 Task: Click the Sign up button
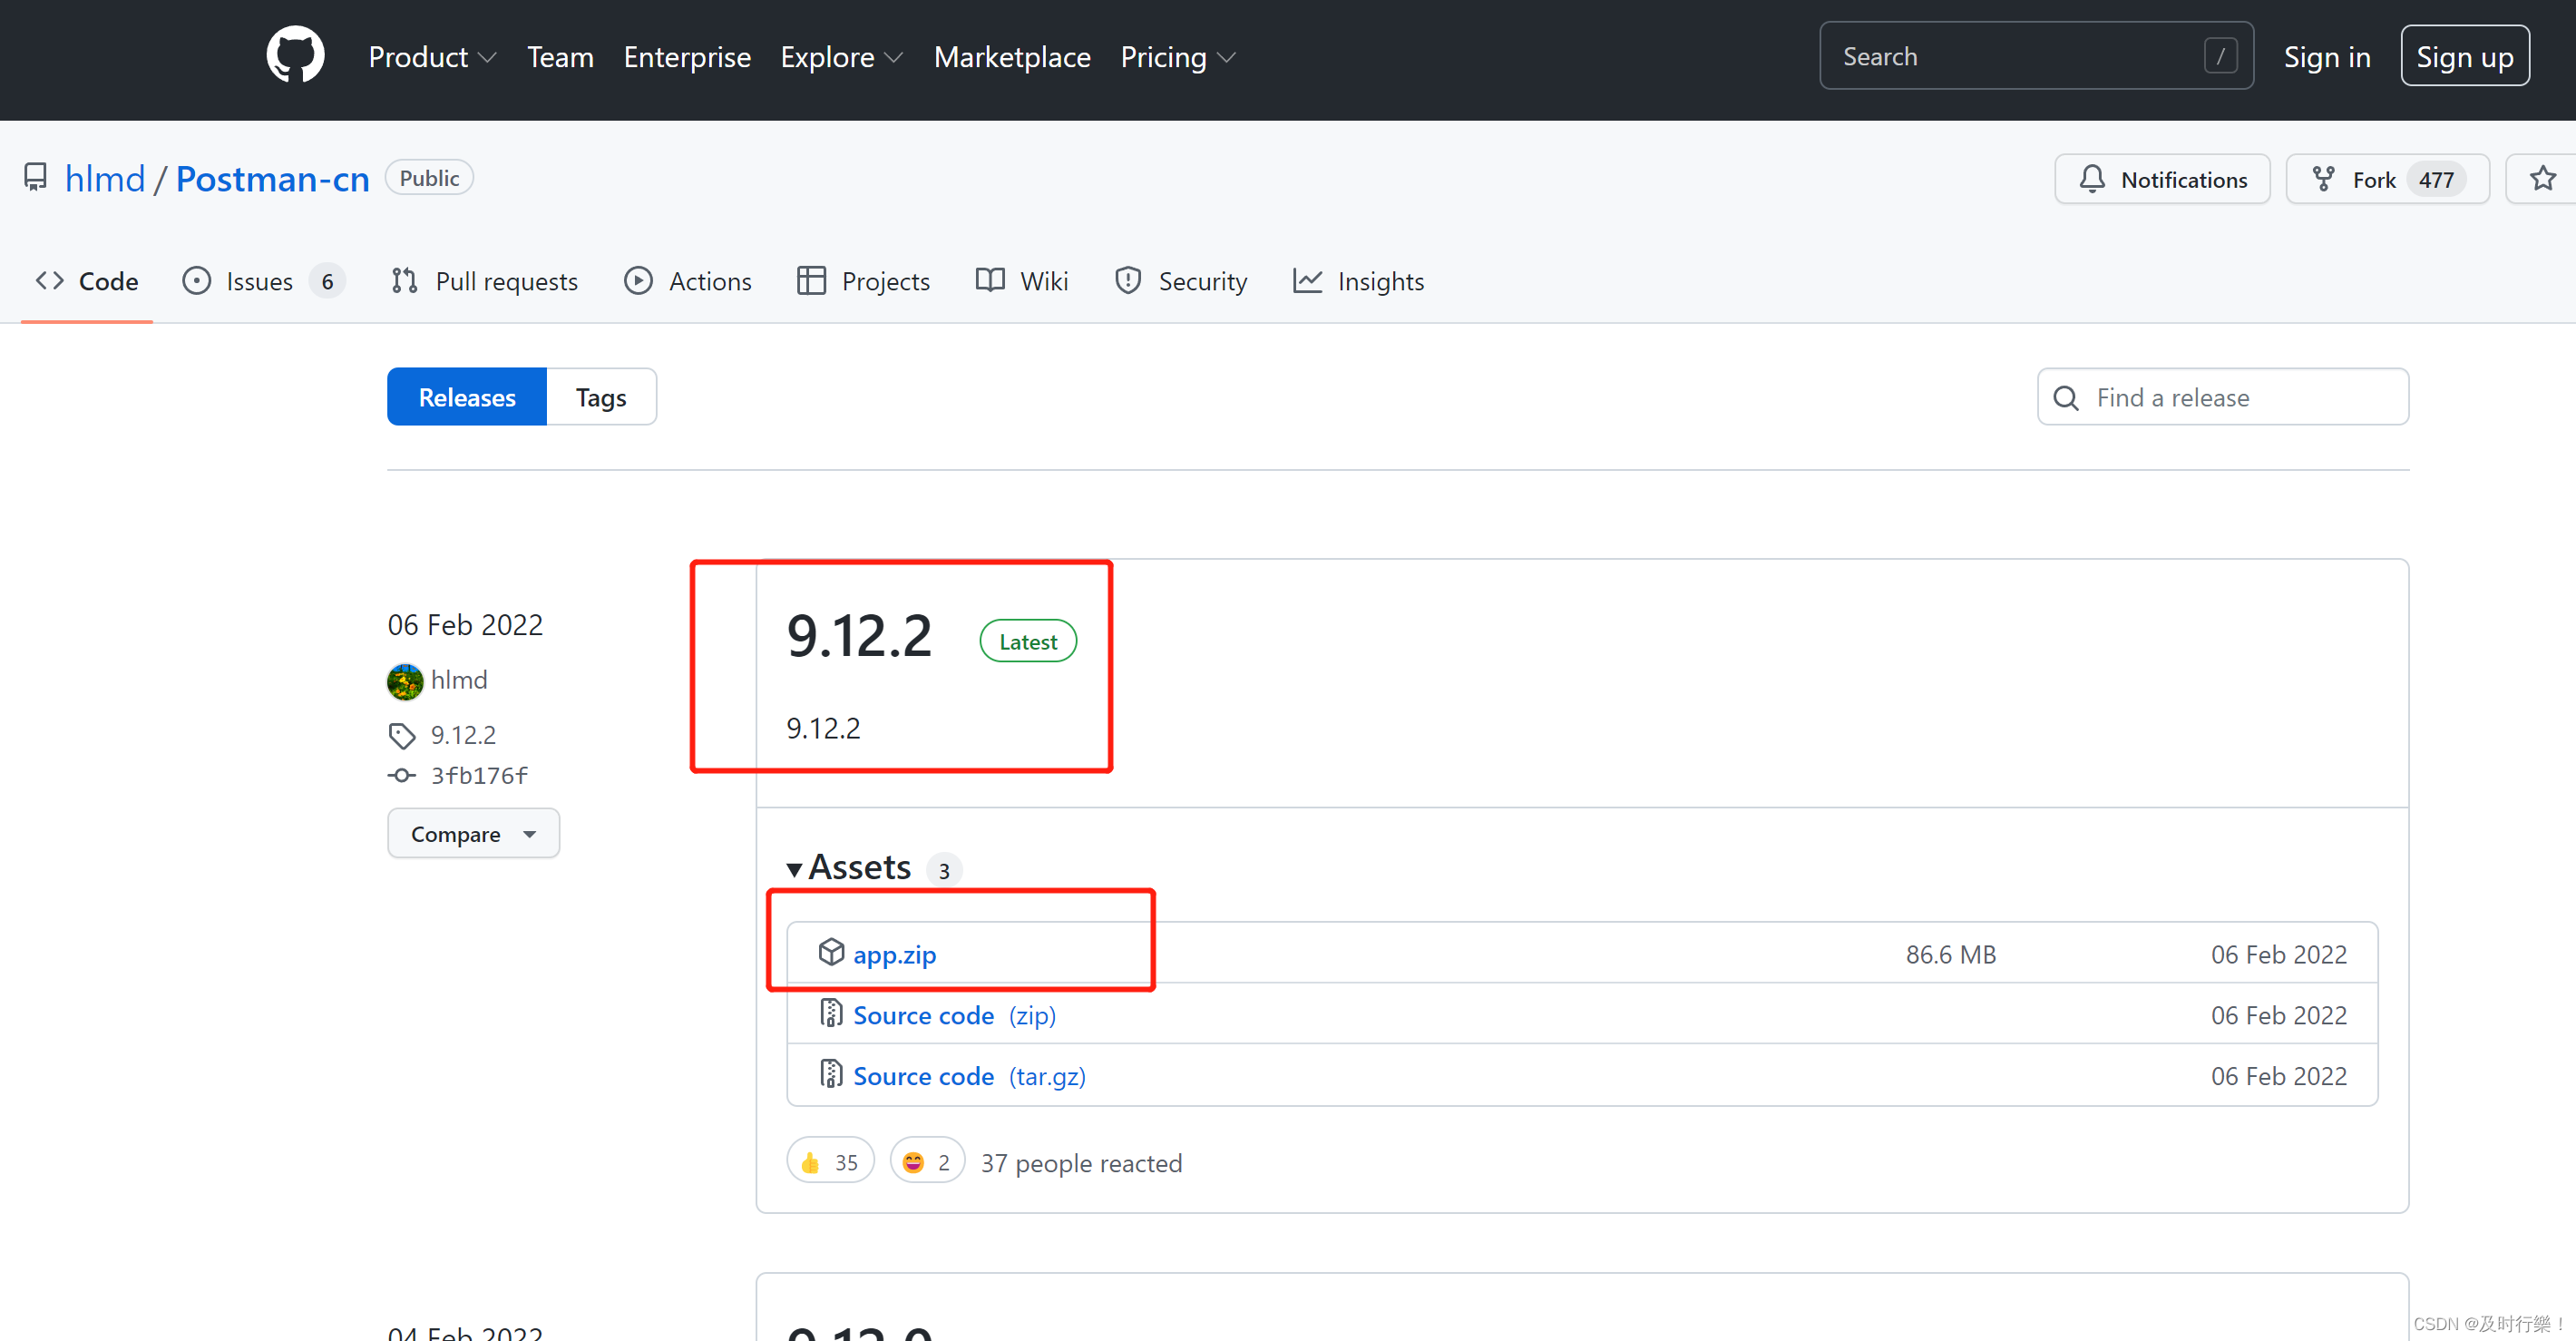coord(2464,56)
